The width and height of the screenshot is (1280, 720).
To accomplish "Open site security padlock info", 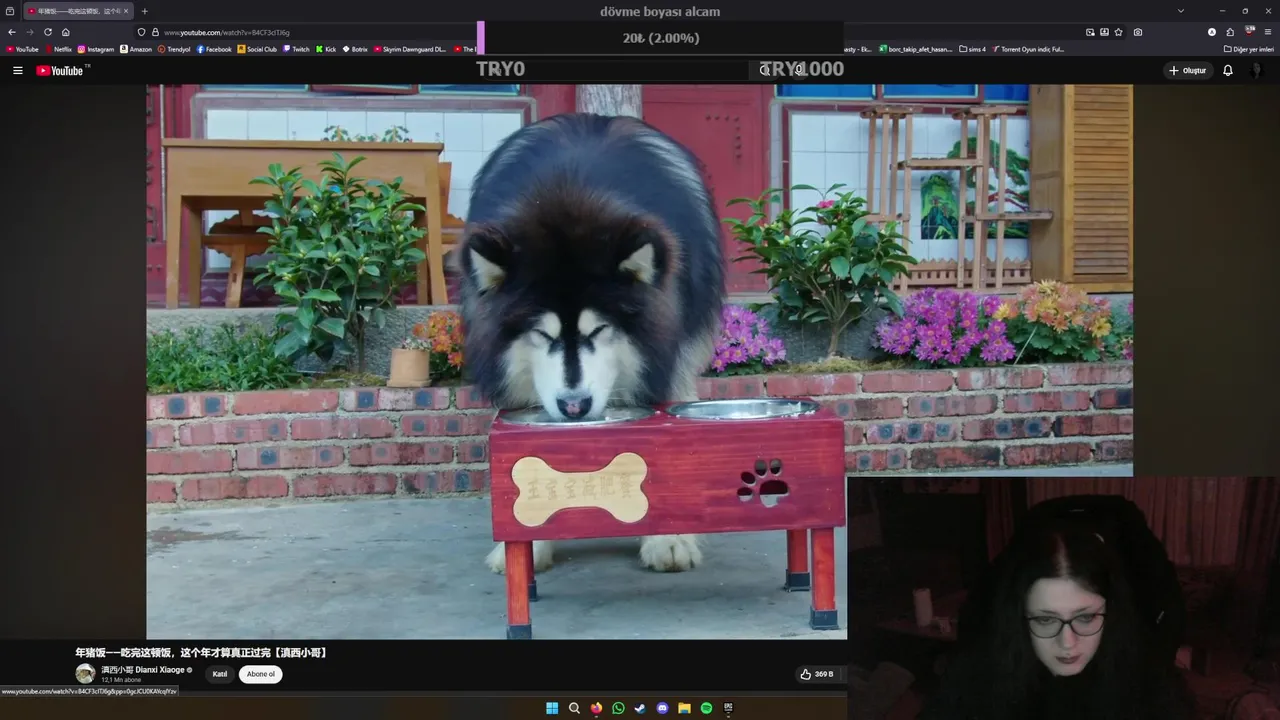I will click(x=155, y=32).
